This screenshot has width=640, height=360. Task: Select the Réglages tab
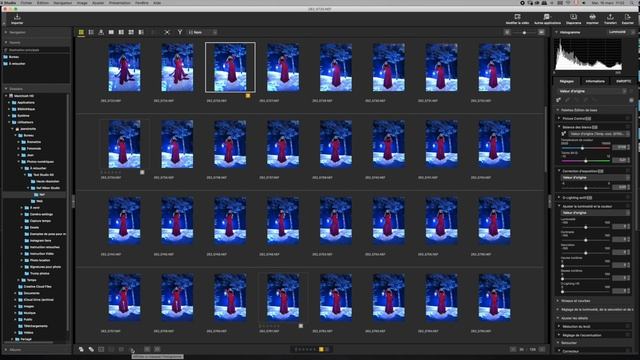(x=567, y=81)
